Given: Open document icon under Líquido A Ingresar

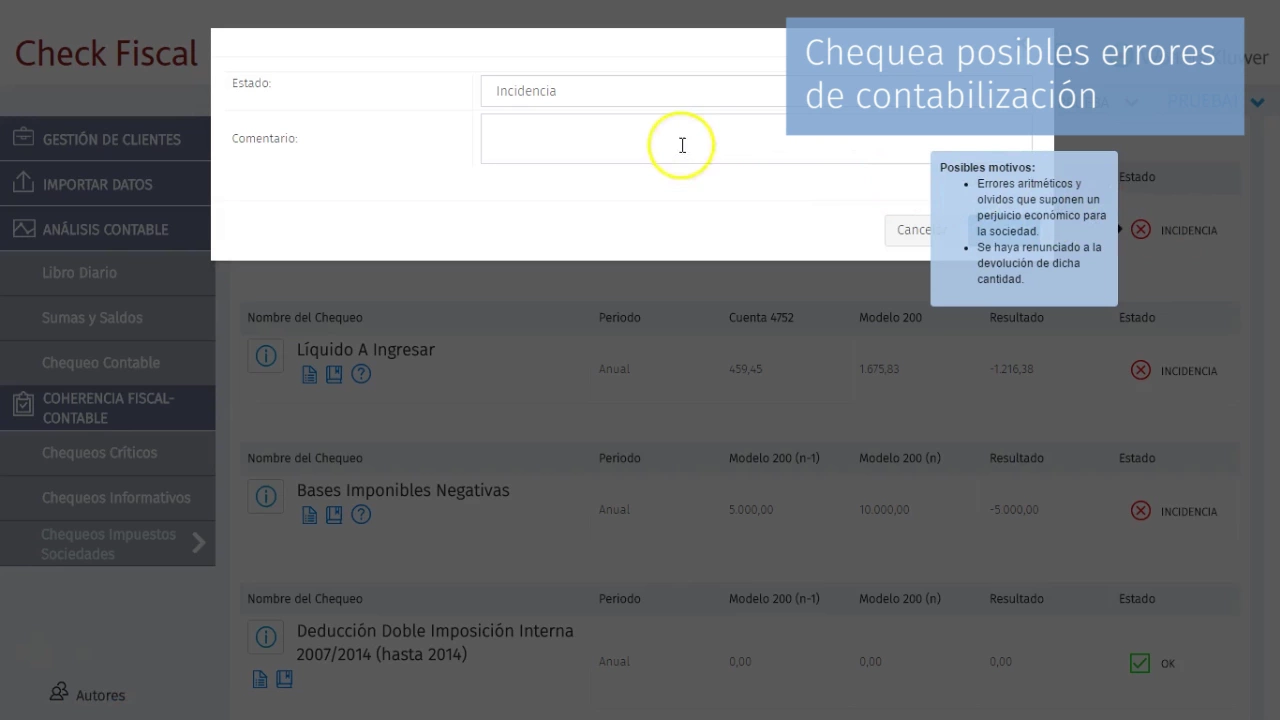Looking at the screenshot, I should (x=310, y=374).
